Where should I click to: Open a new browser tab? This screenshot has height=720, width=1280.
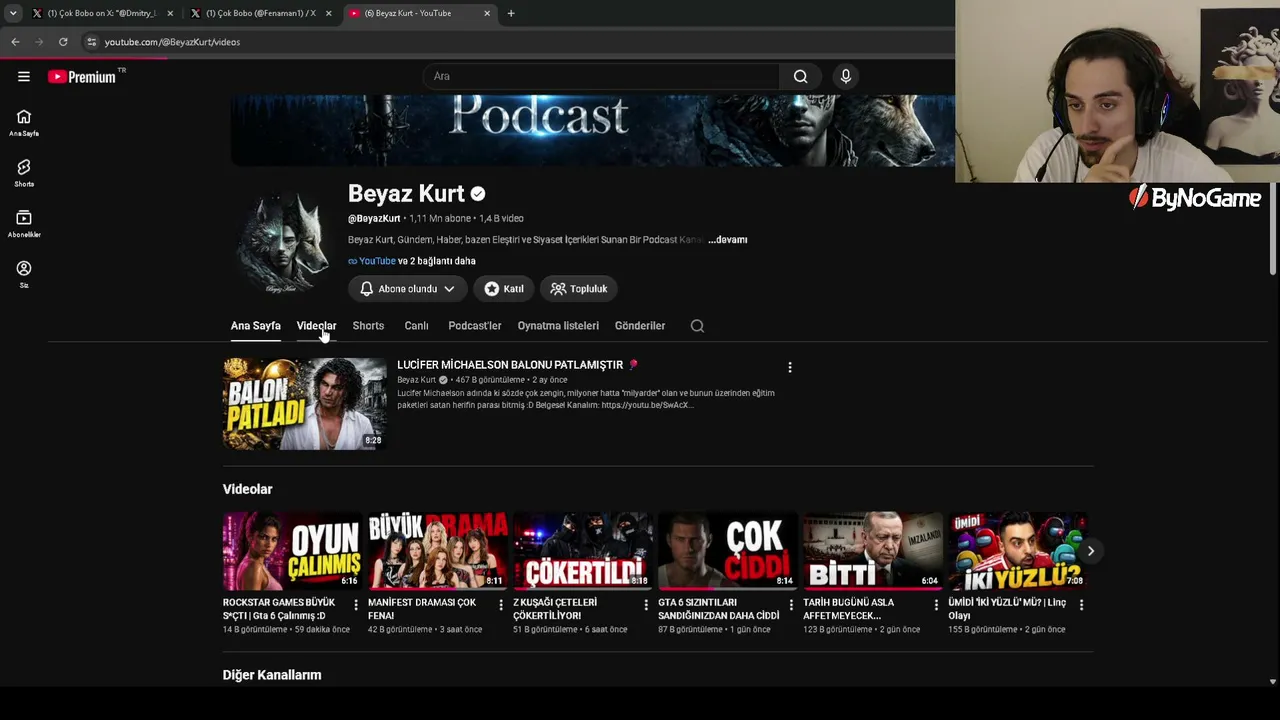[x=511, y=13]
